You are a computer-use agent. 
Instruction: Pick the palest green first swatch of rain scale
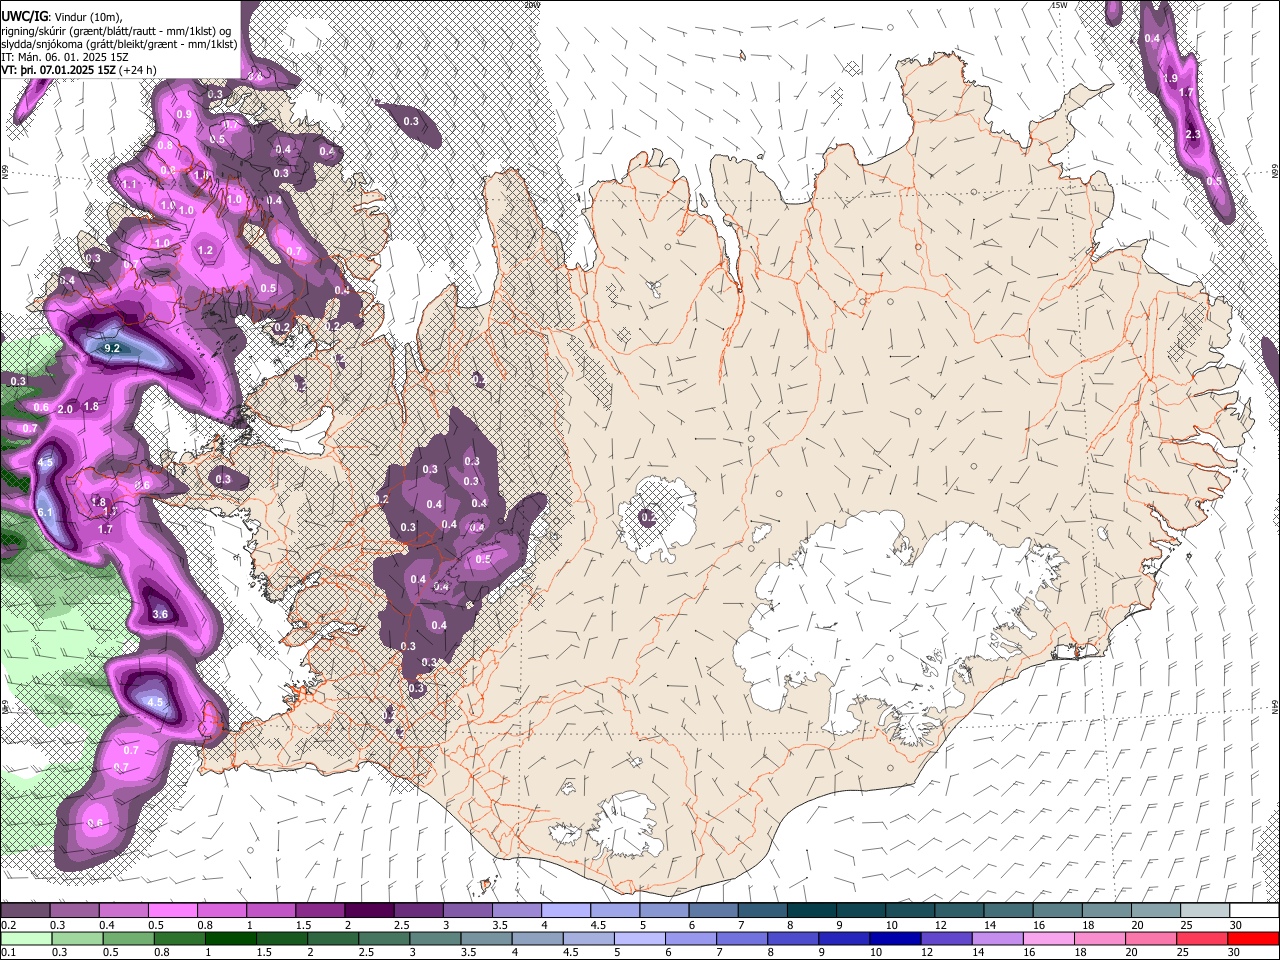pyautogui.click(x=26, y=939)
